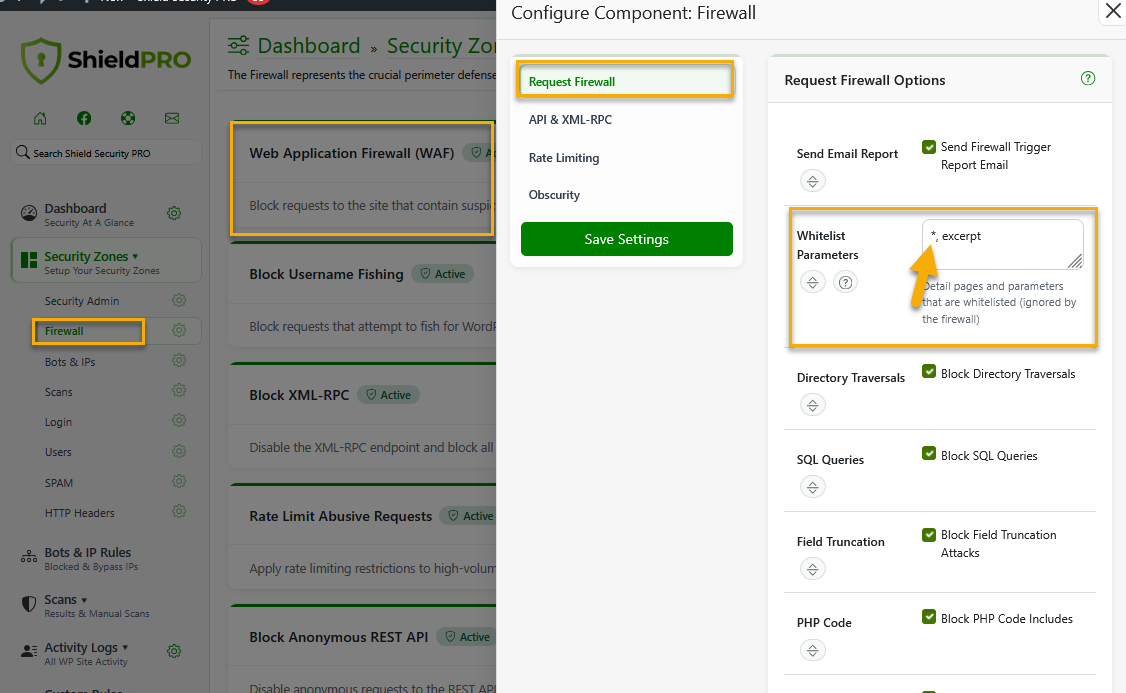
Task: Click the ShieldPRO logo
Action: coord(106,60)
